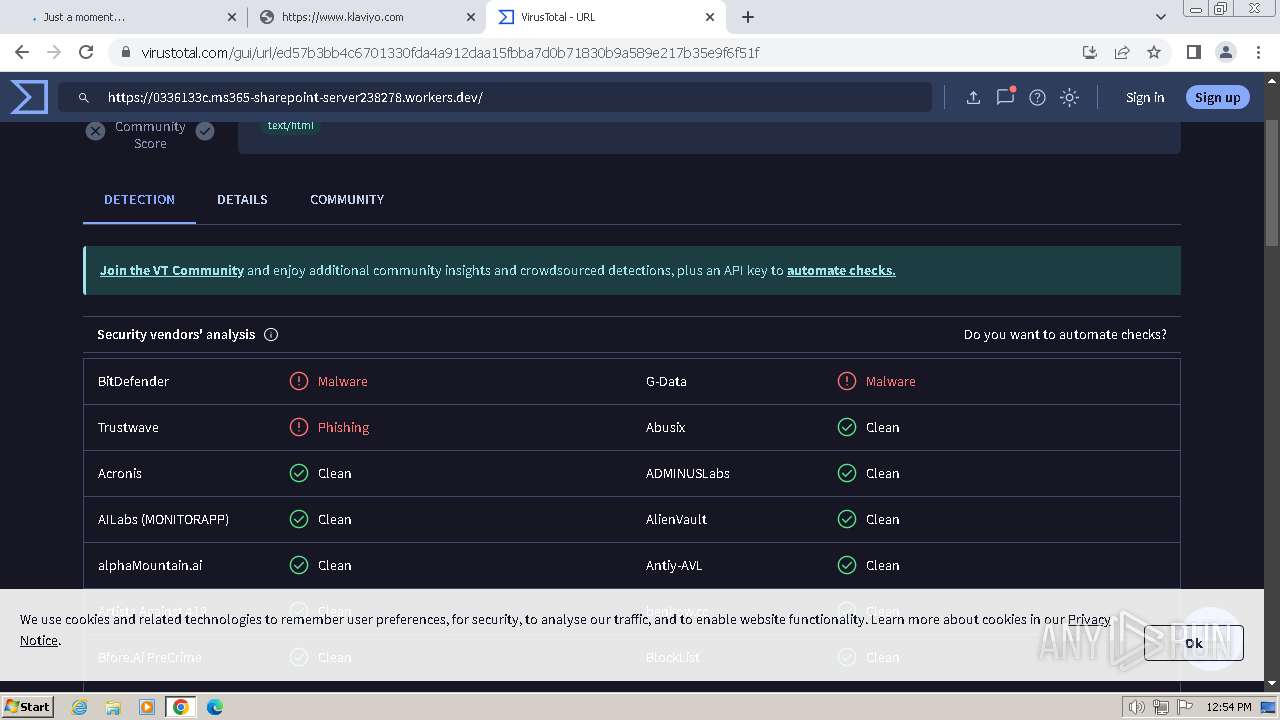The height and width of the screenshot is (720, 1280).
Task: Open Chrome from the taskbar
Action: click(x=181, y=707)
